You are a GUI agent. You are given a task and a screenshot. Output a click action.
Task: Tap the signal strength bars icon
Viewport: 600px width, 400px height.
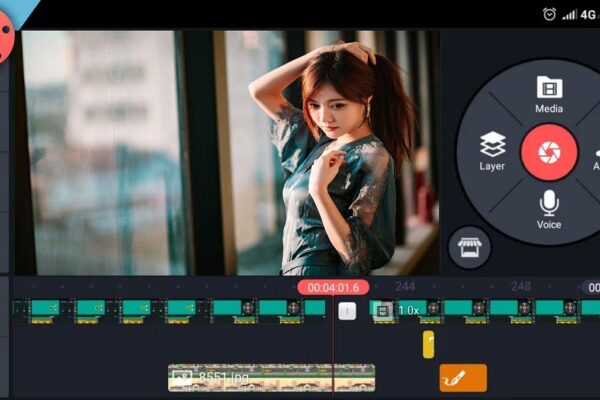tap(569, 15)
